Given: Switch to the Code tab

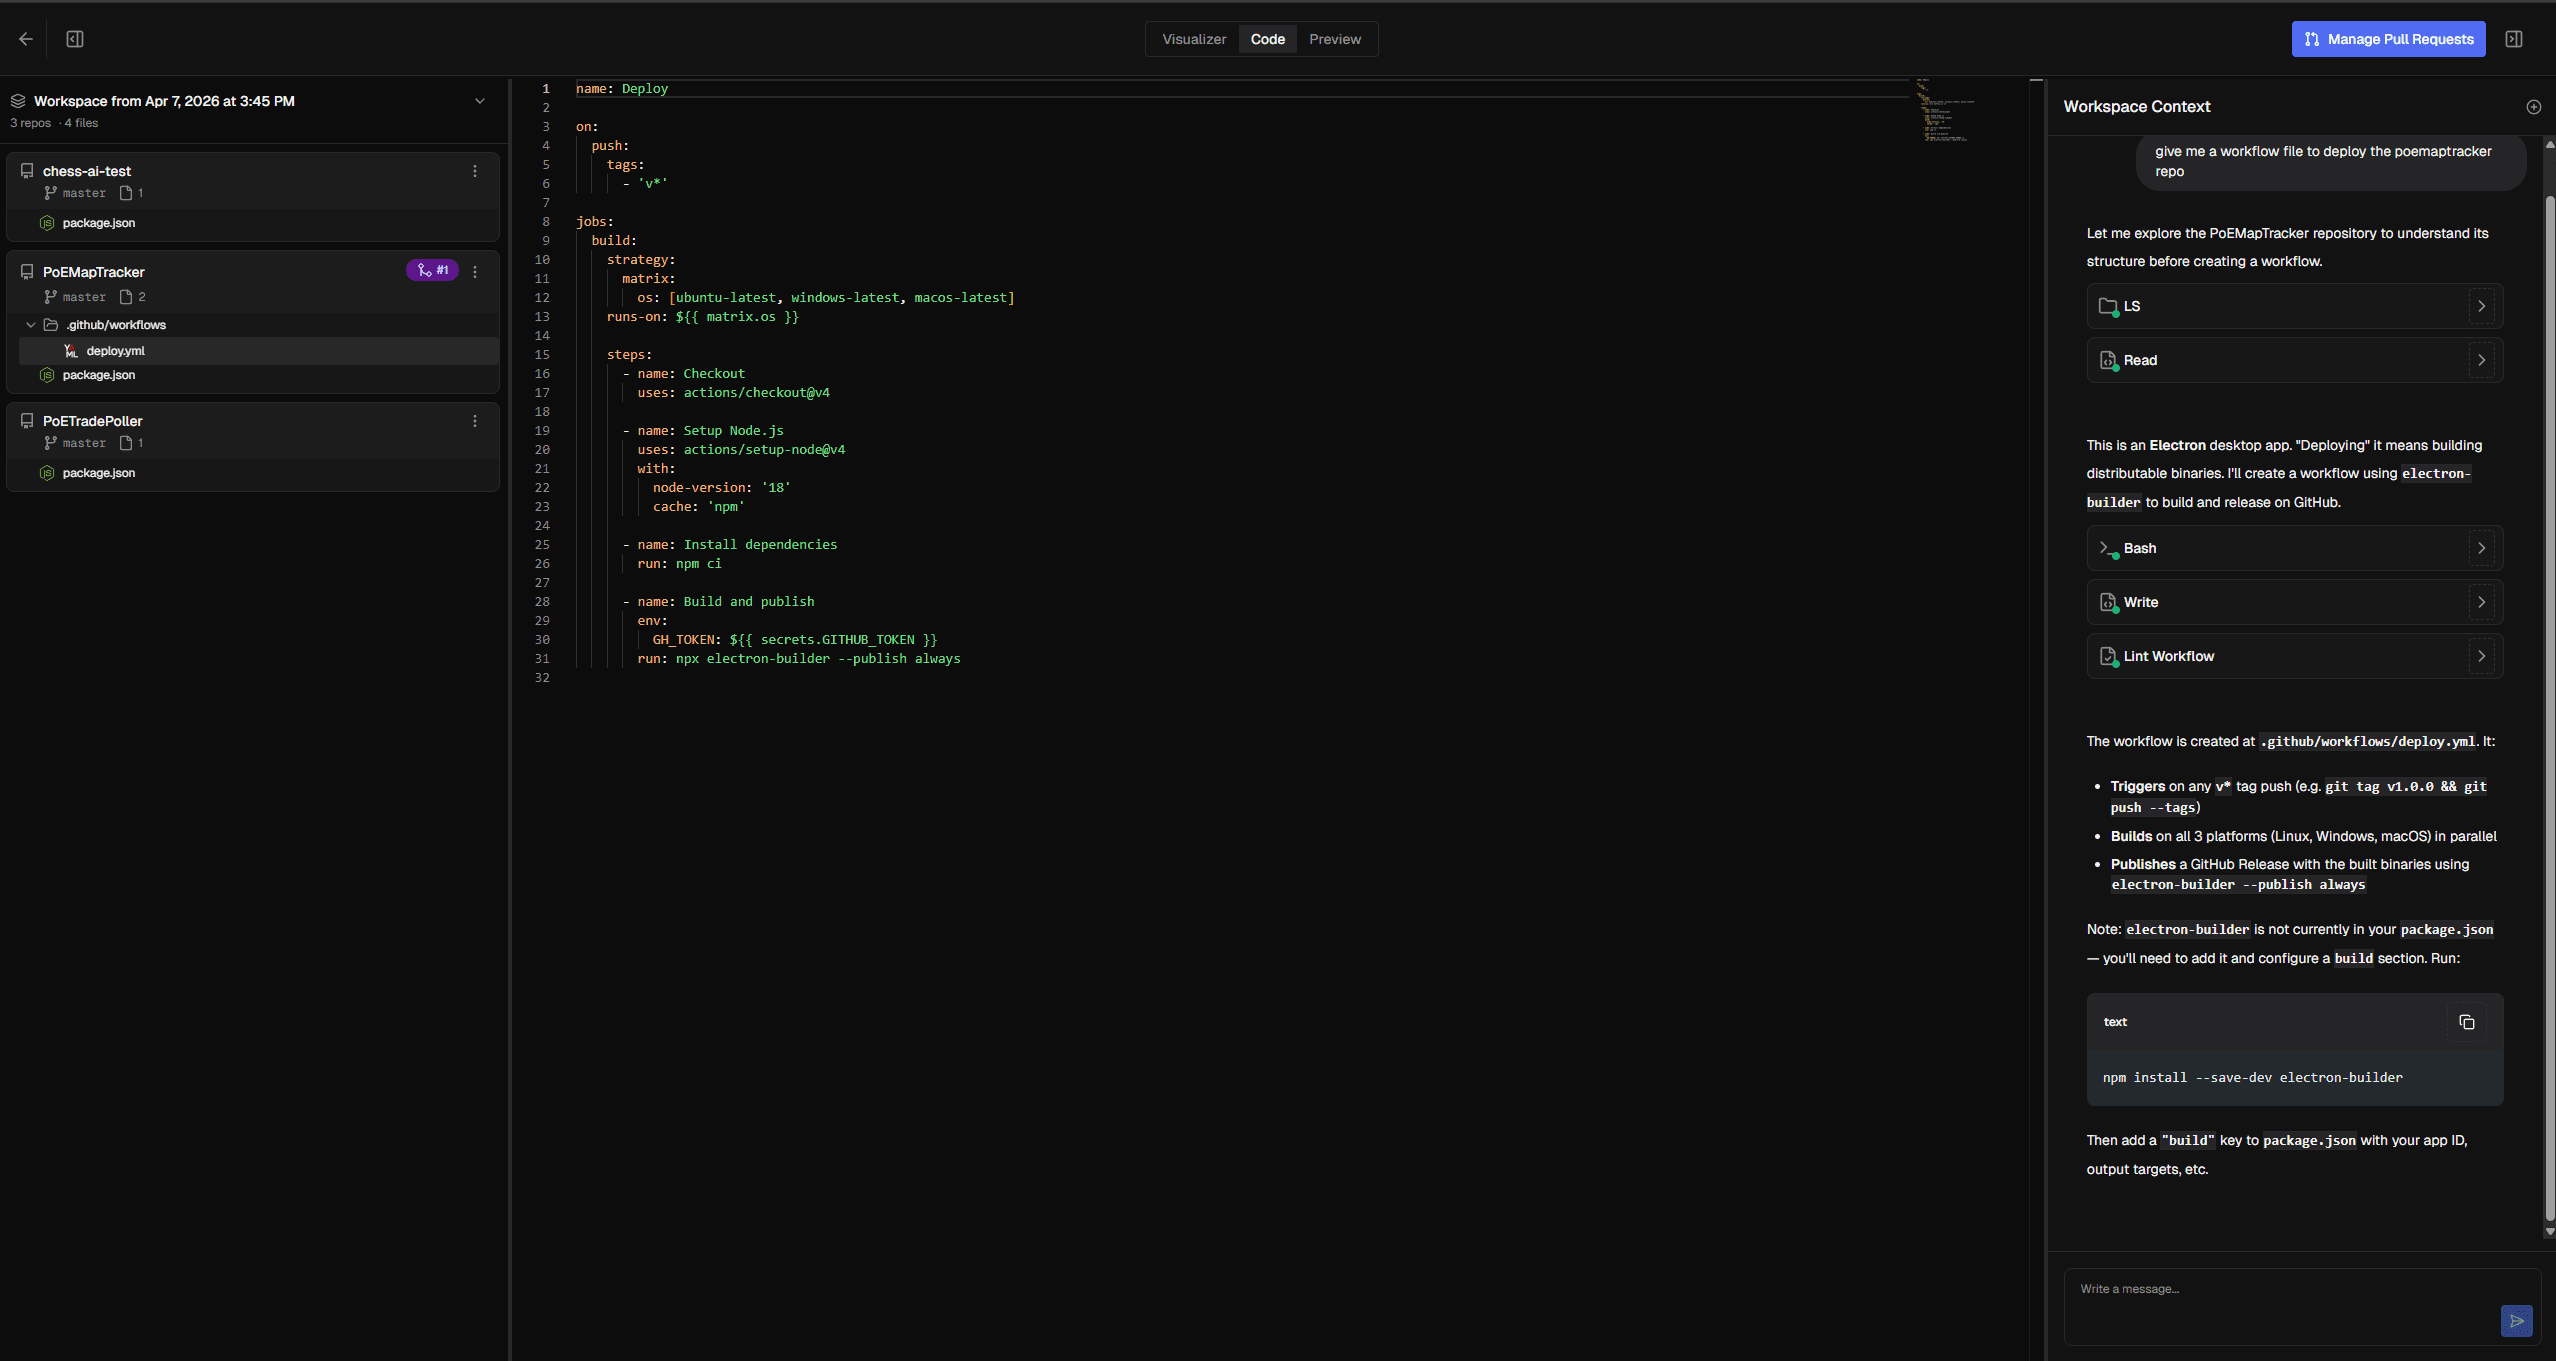Looking at the screenshot, I should click(1267, 39).
